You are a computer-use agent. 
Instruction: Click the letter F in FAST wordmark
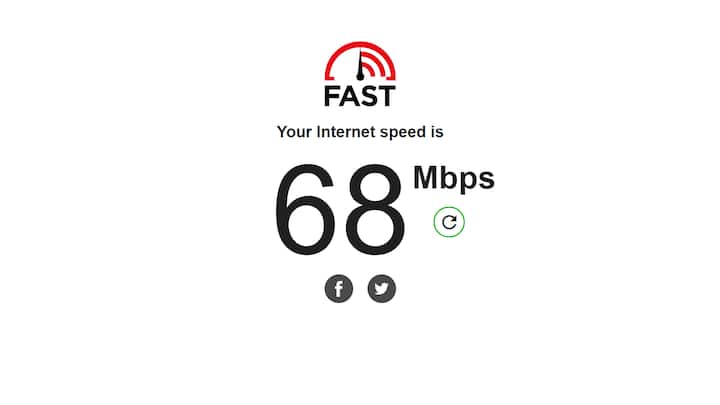tap(332, 96)
